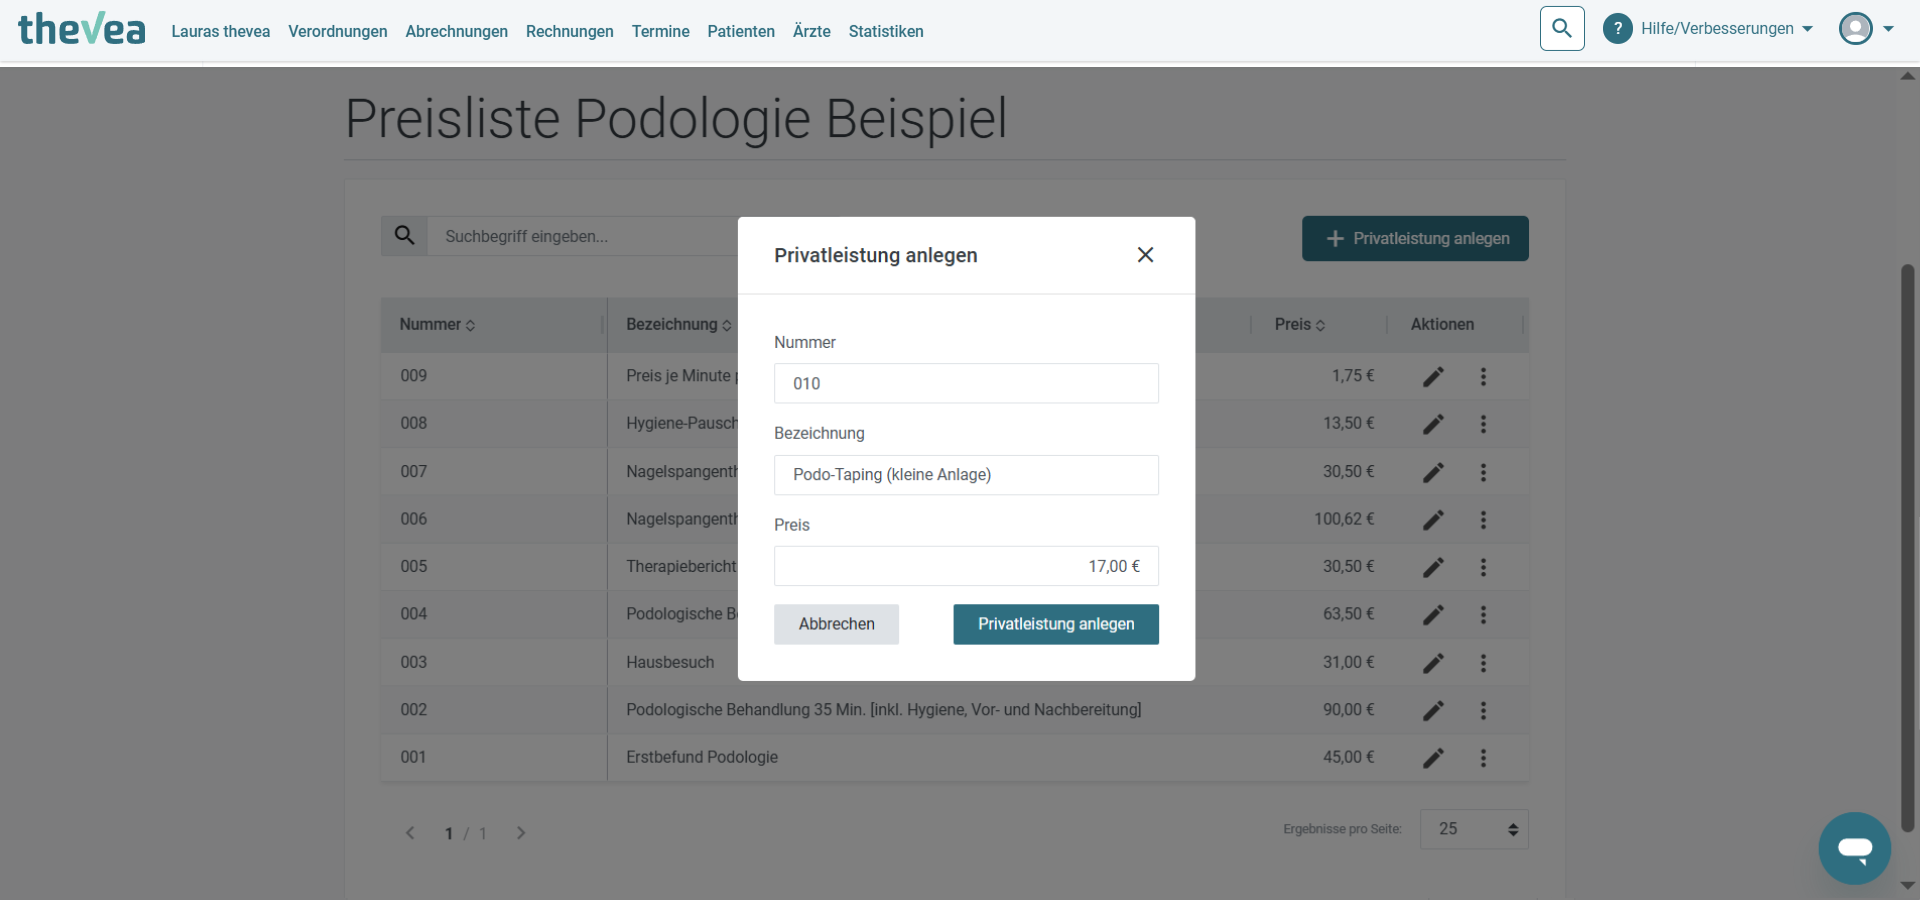Image resolution: width=1920 pixels, height=900 pixels.
Task: Open the chat support bubble
Action: pyautogui.click(x=1854, y=848)
